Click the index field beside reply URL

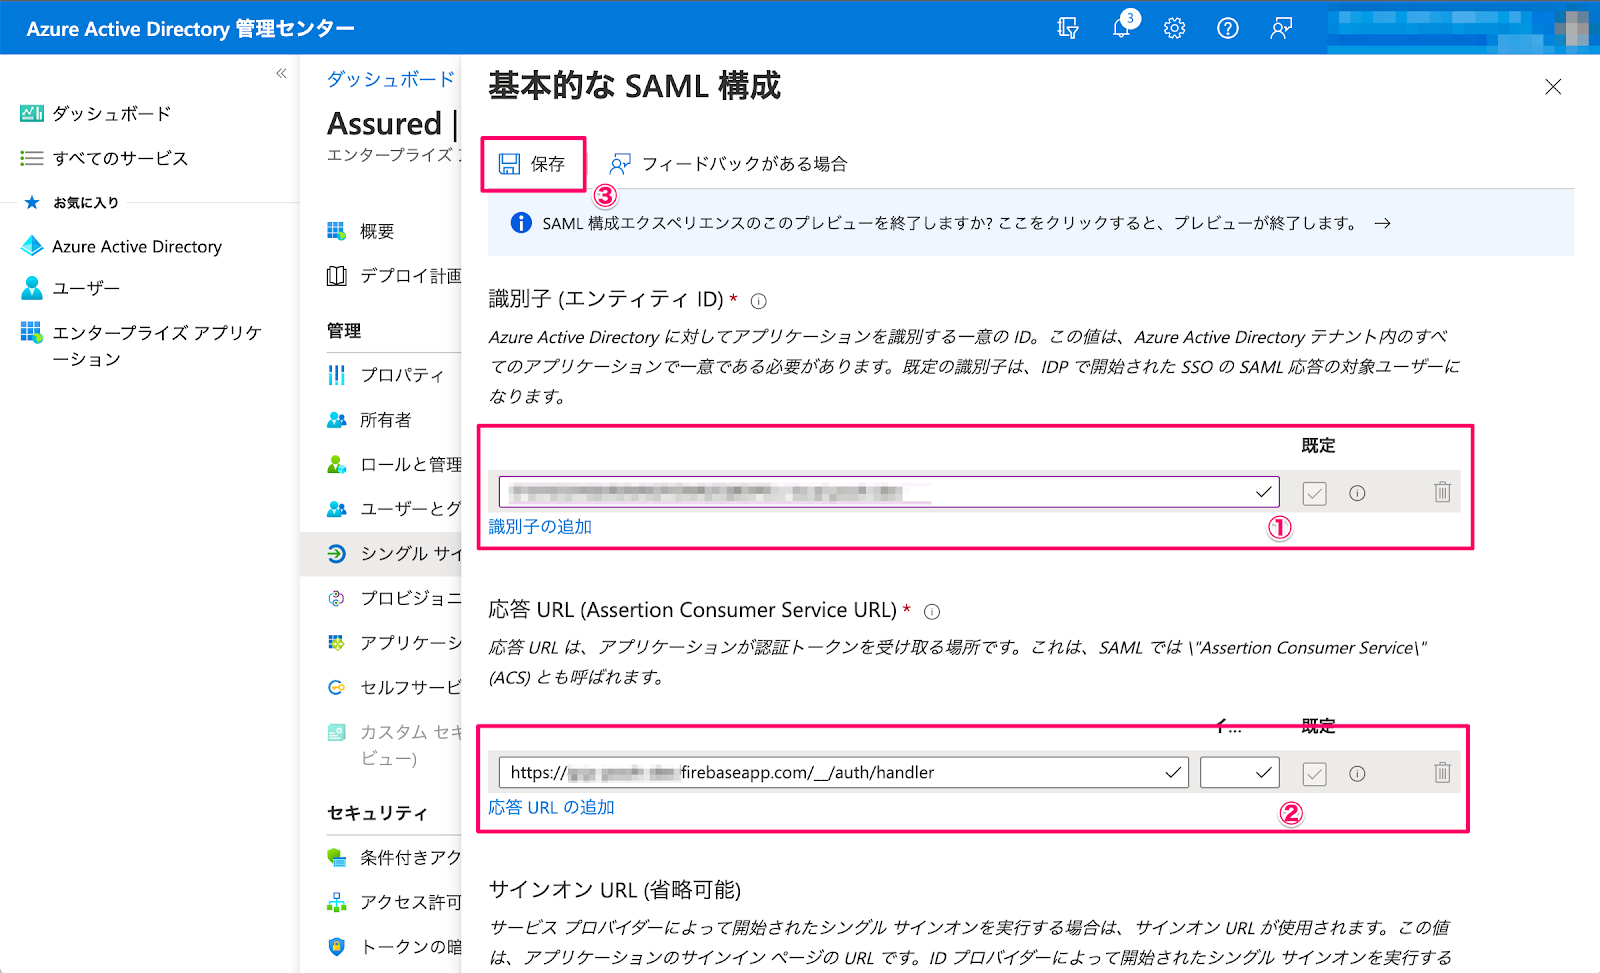[1240, 772]
